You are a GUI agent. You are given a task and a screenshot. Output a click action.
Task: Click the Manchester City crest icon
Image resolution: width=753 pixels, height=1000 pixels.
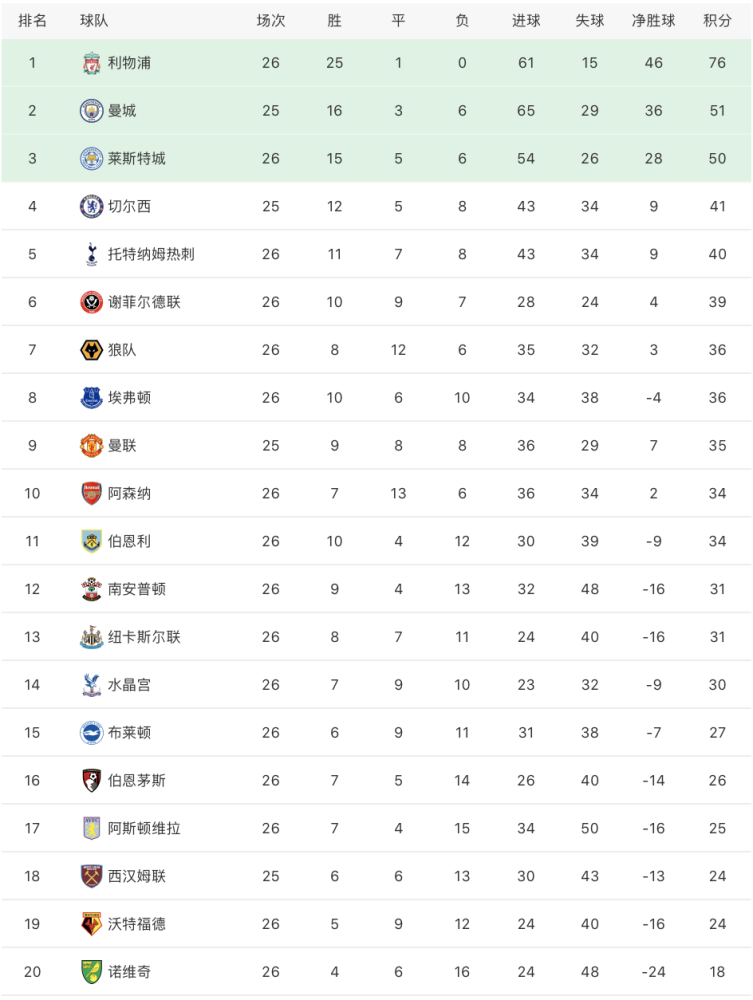tap(92, 111)
